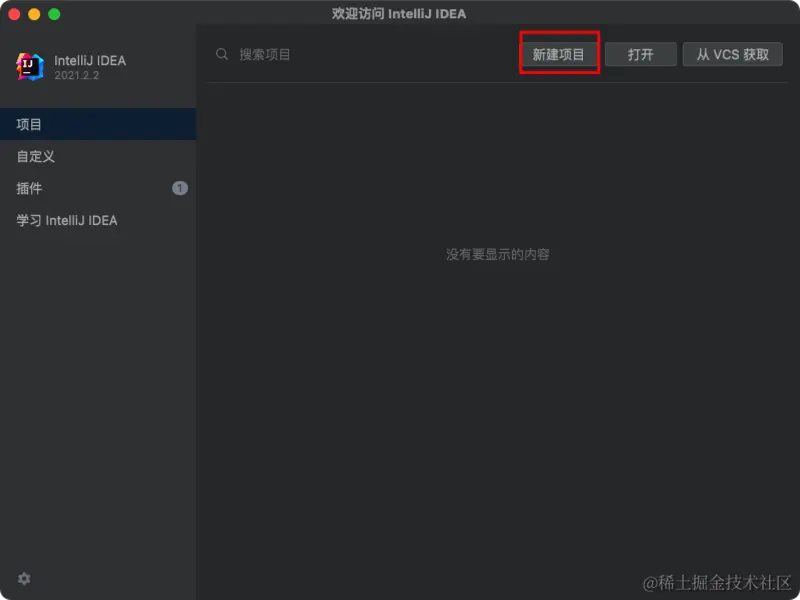Click the 欢迎访问 IntelliJ IDEA window title
Viewport: 800px width, 600px height.
399,14
